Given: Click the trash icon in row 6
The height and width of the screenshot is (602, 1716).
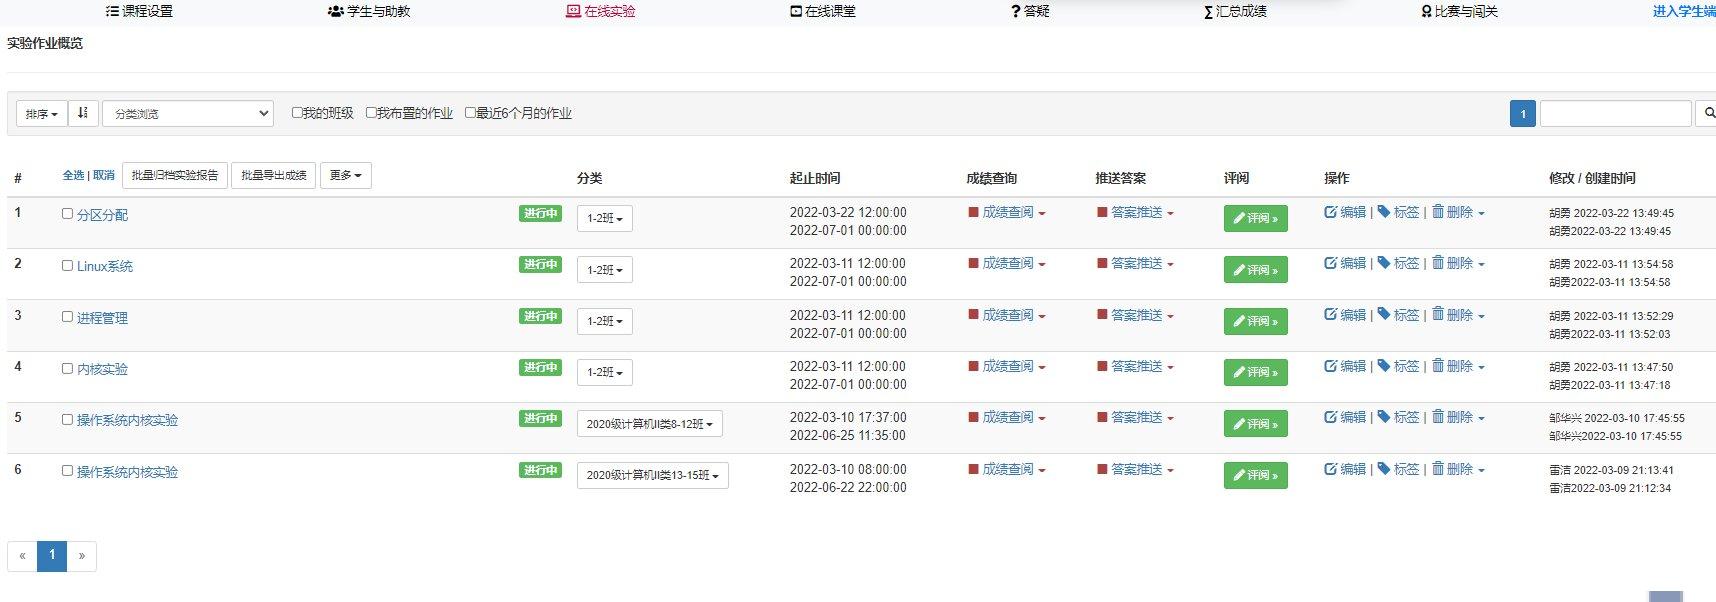Looking at the screenshot, I should (1437, 469).
